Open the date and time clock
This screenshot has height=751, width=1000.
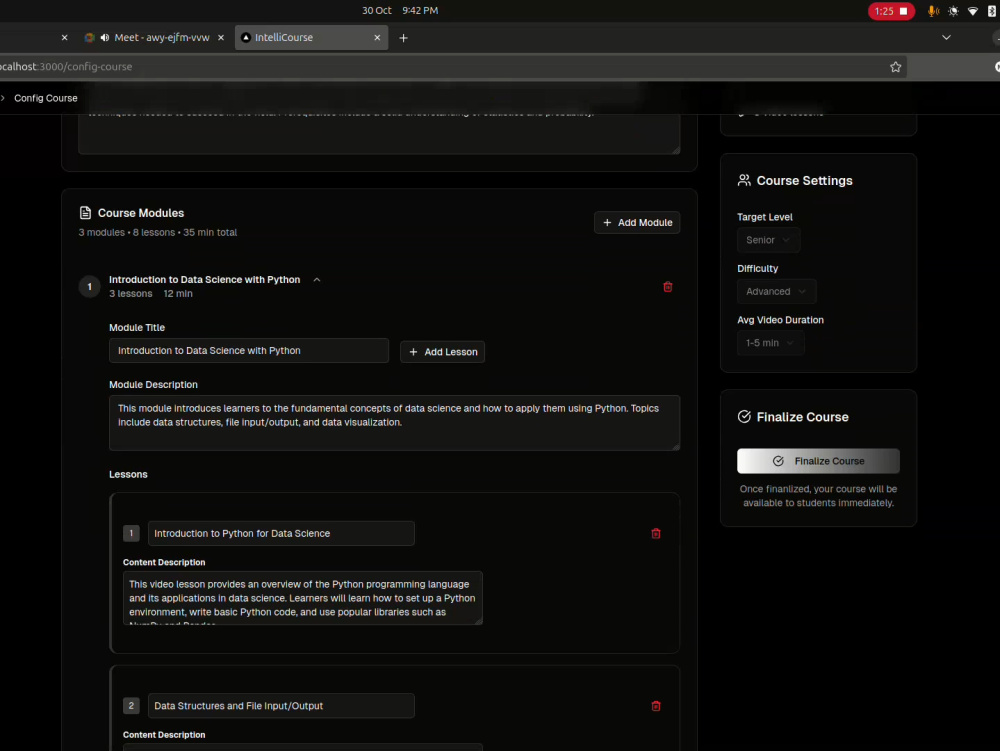coord(400,11)
